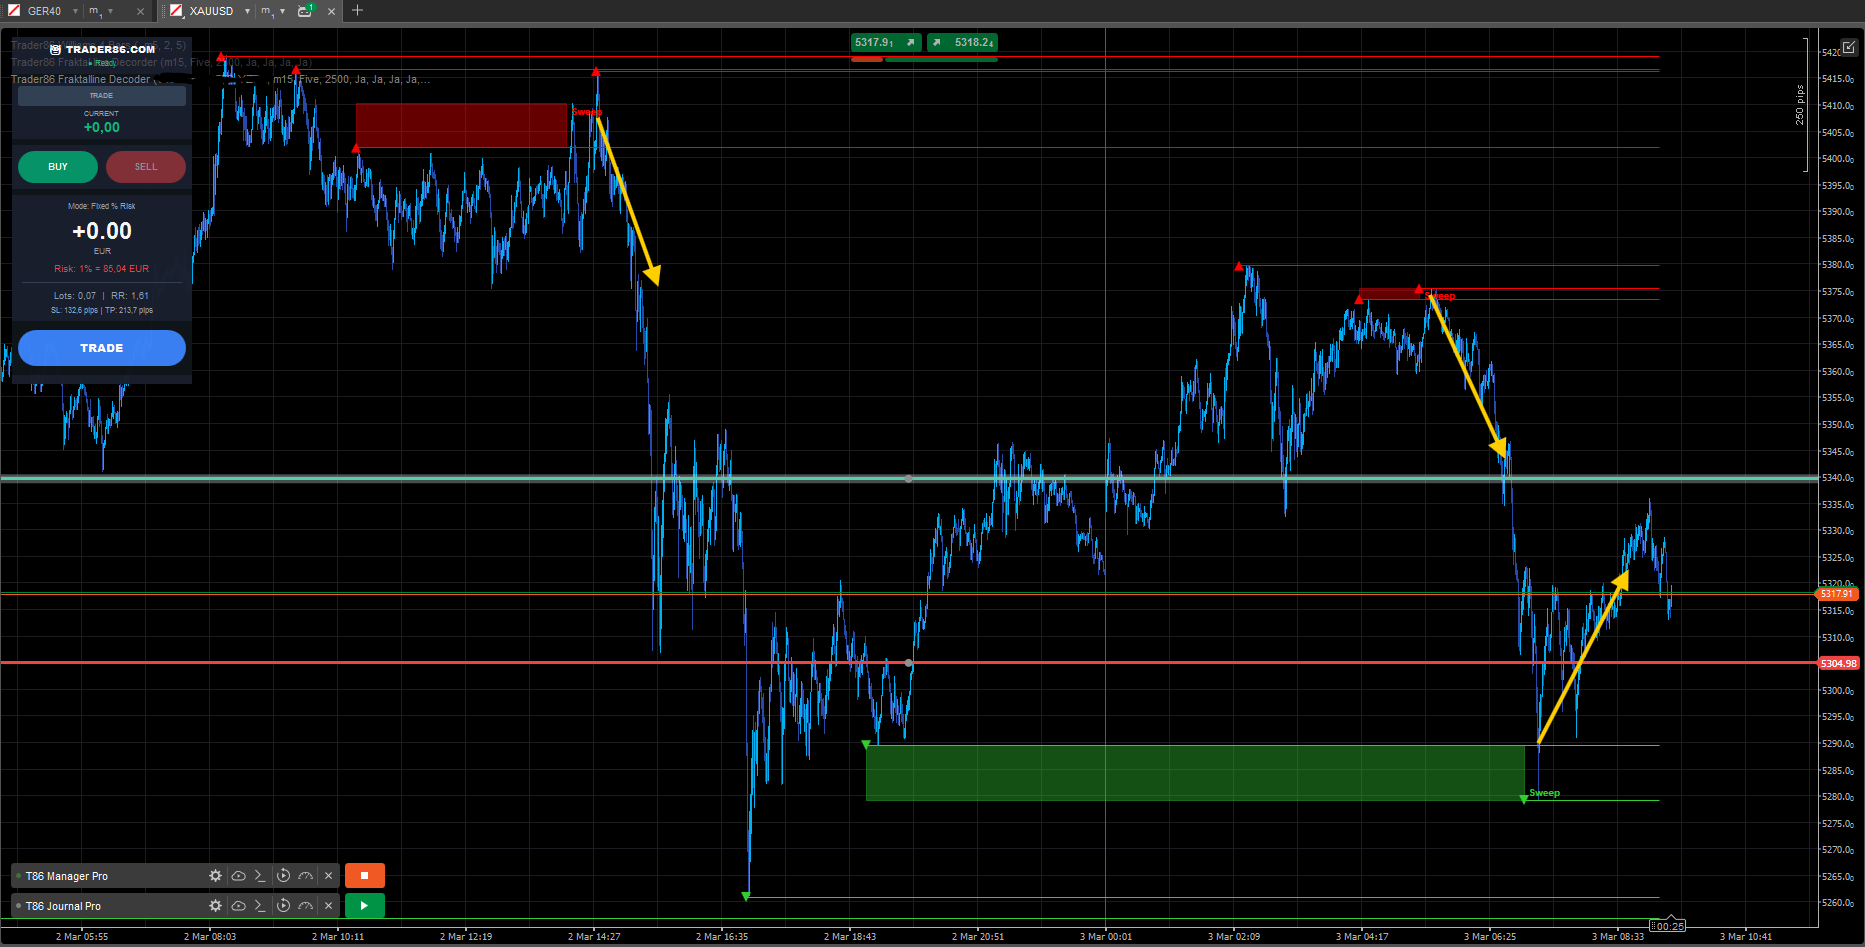Open the cBot robot icon in XAUUSD tab
Image resolution: width=1865 pixels, height=947 pixels.
tap(305, 11)
